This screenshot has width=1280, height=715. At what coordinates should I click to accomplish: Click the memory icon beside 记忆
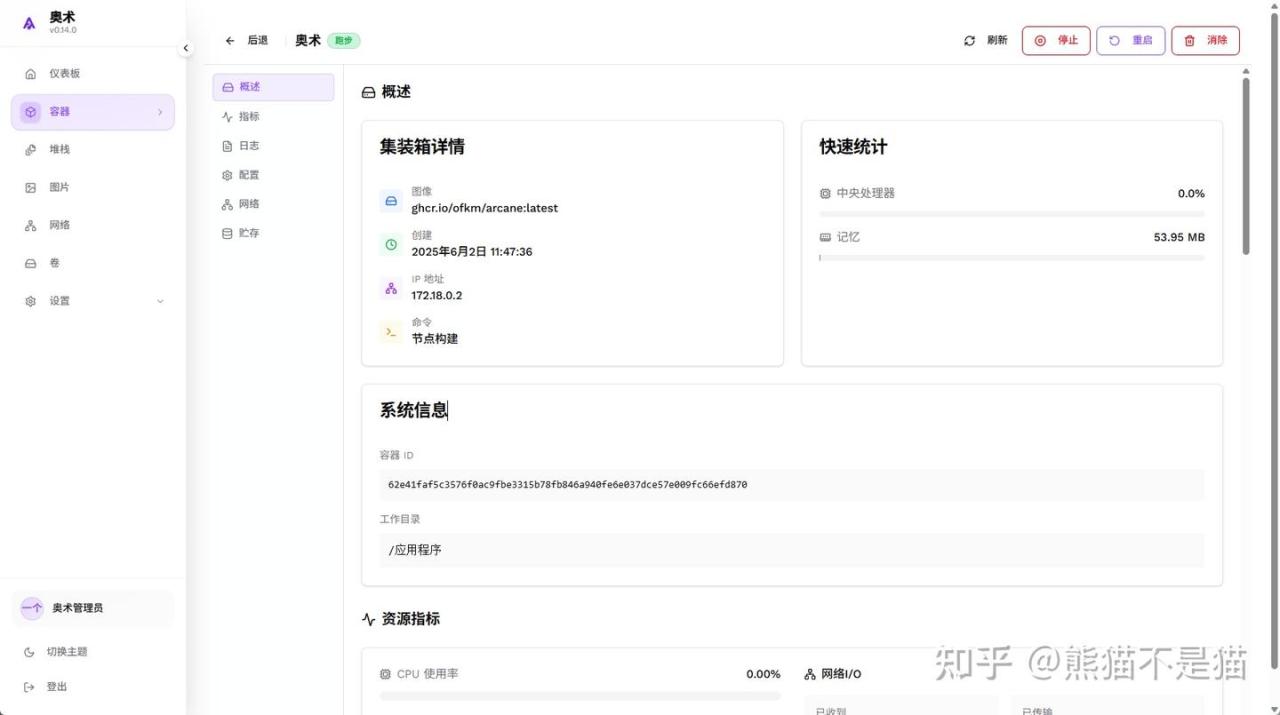coord(825,237)
